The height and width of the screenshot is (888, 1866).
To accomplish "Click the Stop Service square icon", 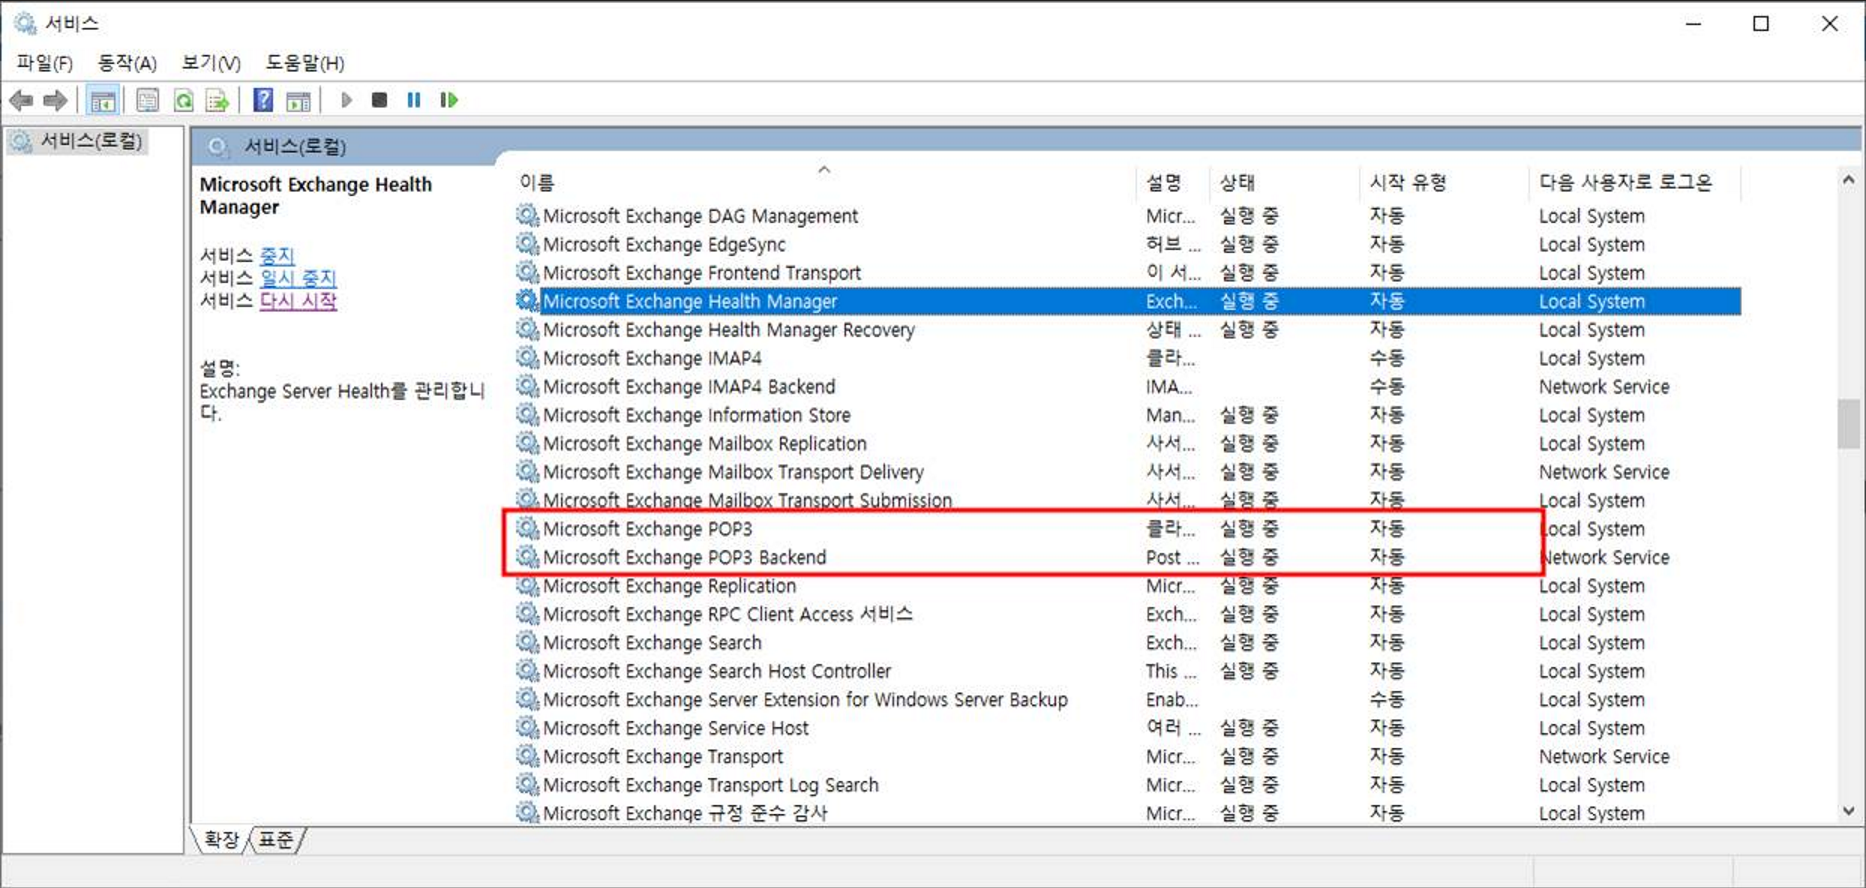I will (379, 100).
